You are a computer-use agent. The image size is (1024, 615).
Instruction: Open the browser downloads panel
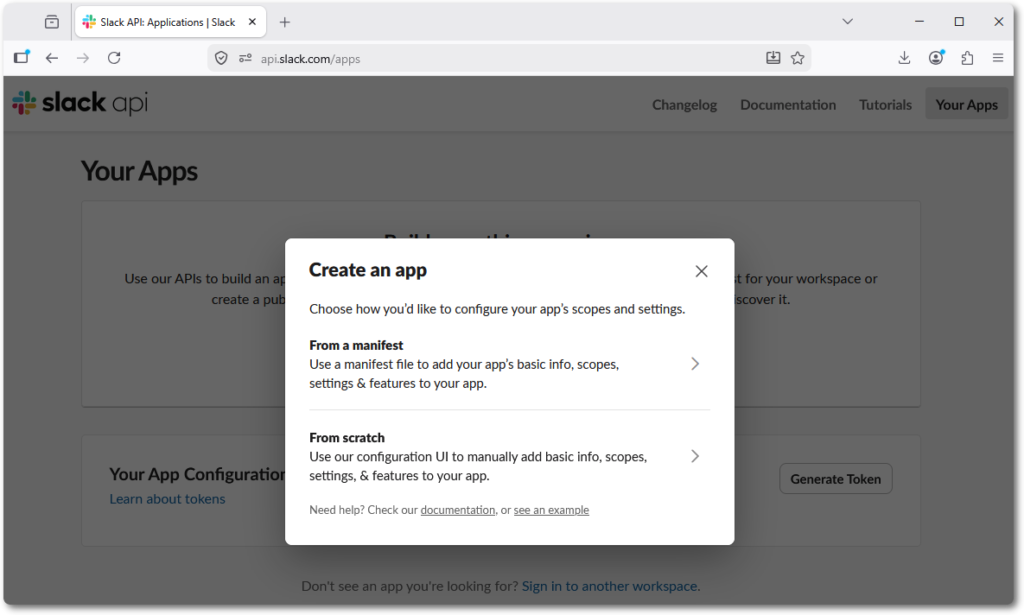[904, 58]
